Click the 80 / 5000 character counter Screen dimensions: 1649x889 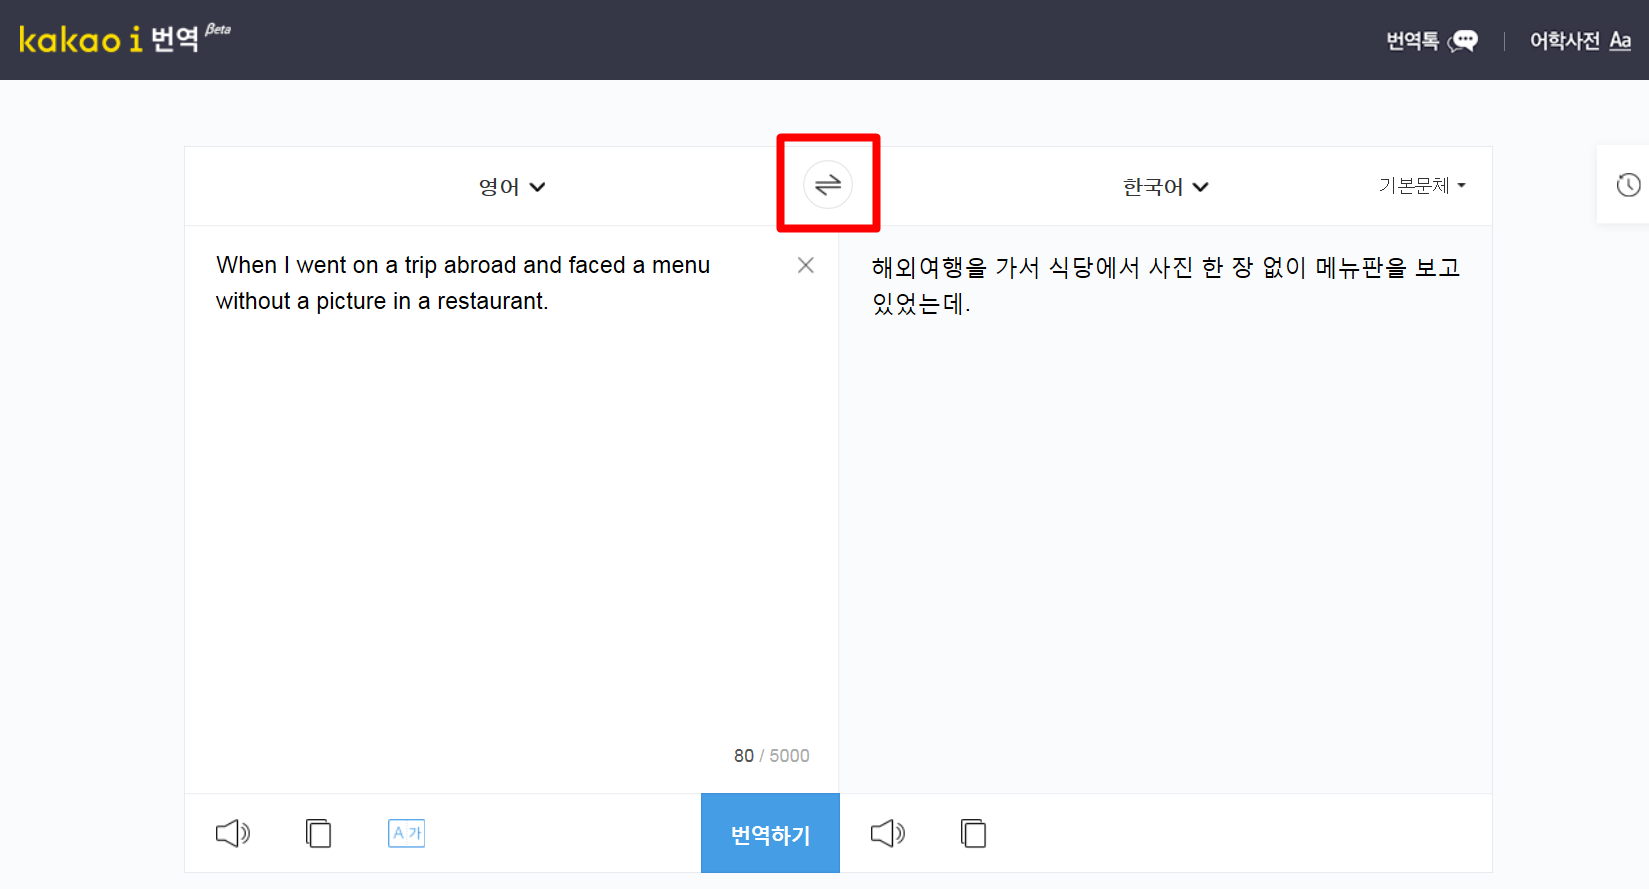point(771,756)
